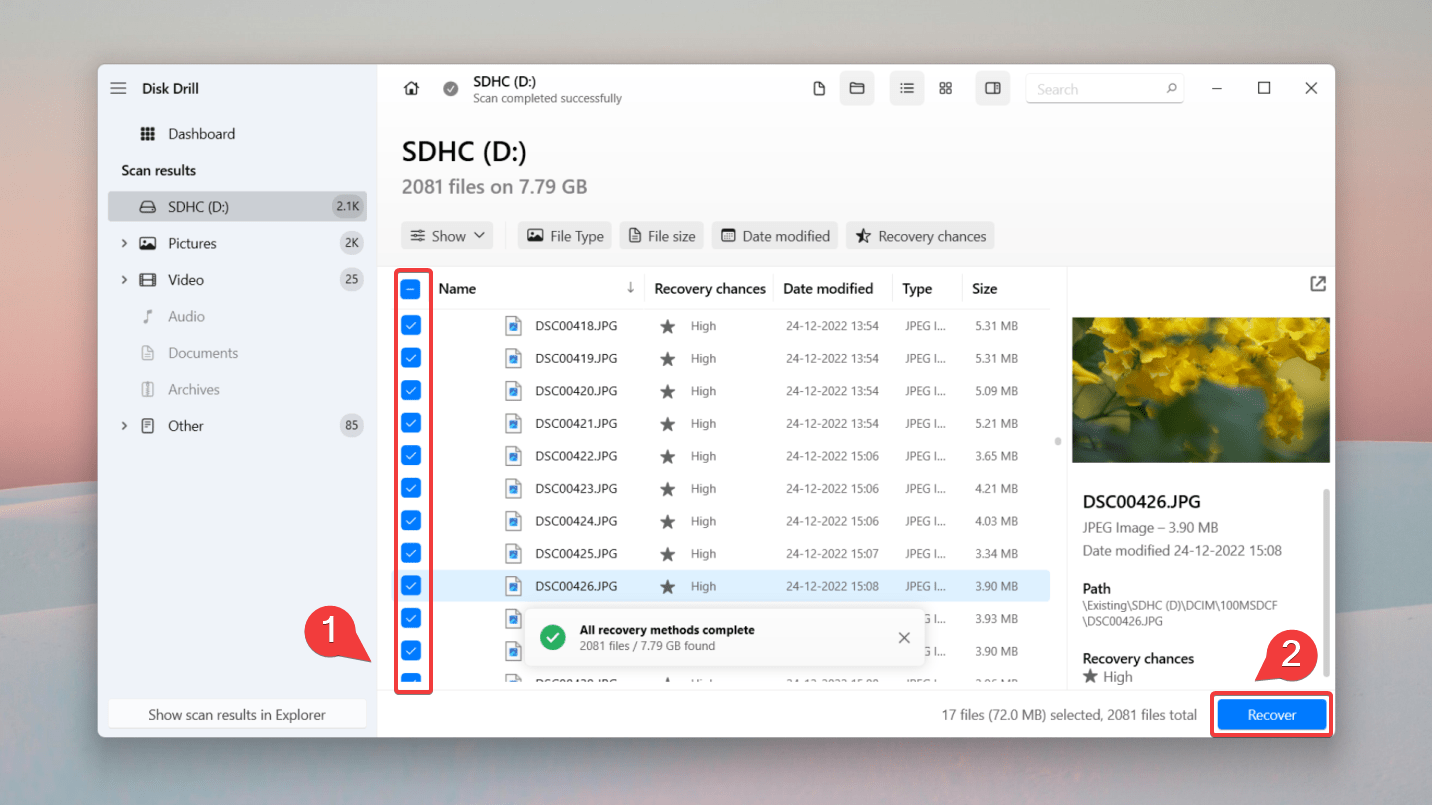
Task: Click the home icon in the toolbar
Action: tap(411, 88)
